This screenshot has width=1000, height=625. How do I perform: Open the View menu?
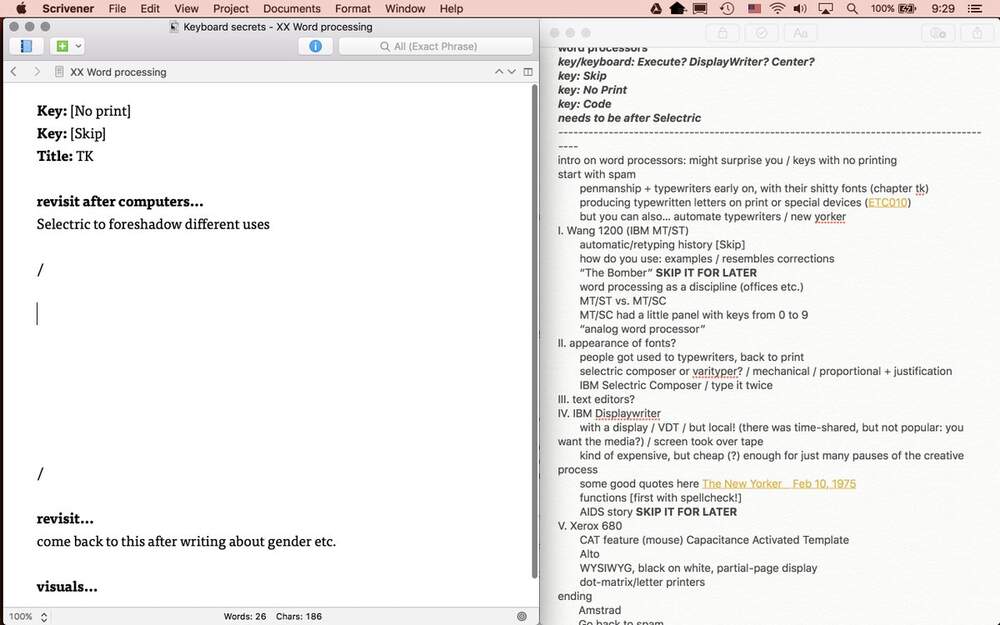click(x=186, y=8)
